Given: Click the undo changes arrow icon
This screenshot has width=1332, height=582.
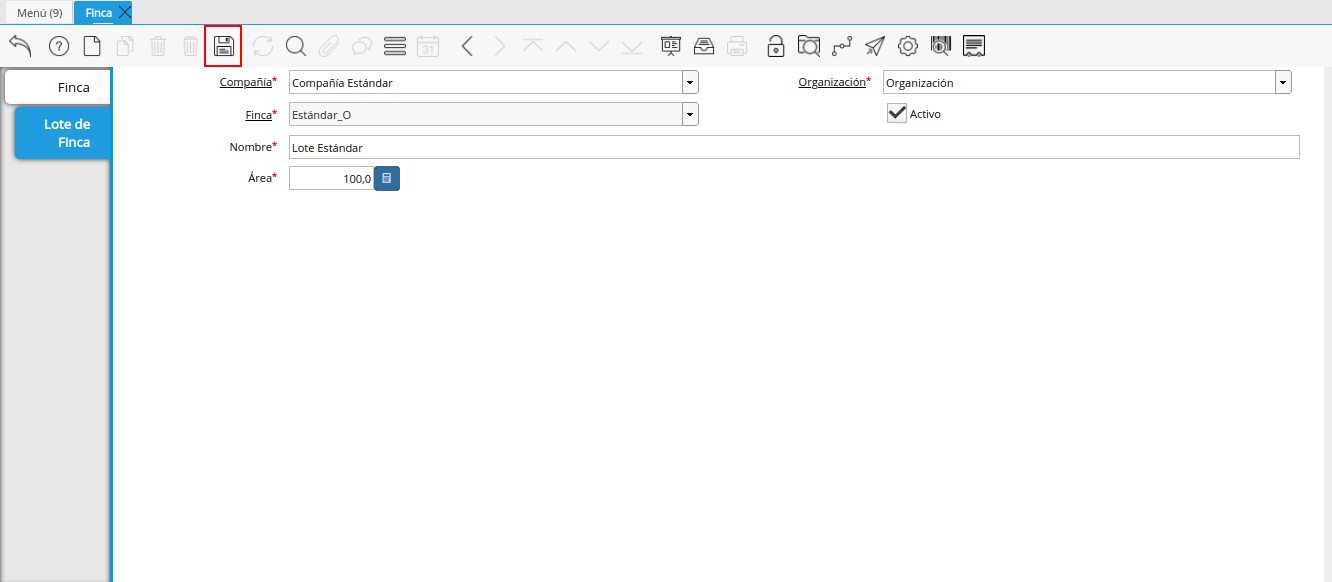Looking at the screenshot, I should click(x=20, y=45).
